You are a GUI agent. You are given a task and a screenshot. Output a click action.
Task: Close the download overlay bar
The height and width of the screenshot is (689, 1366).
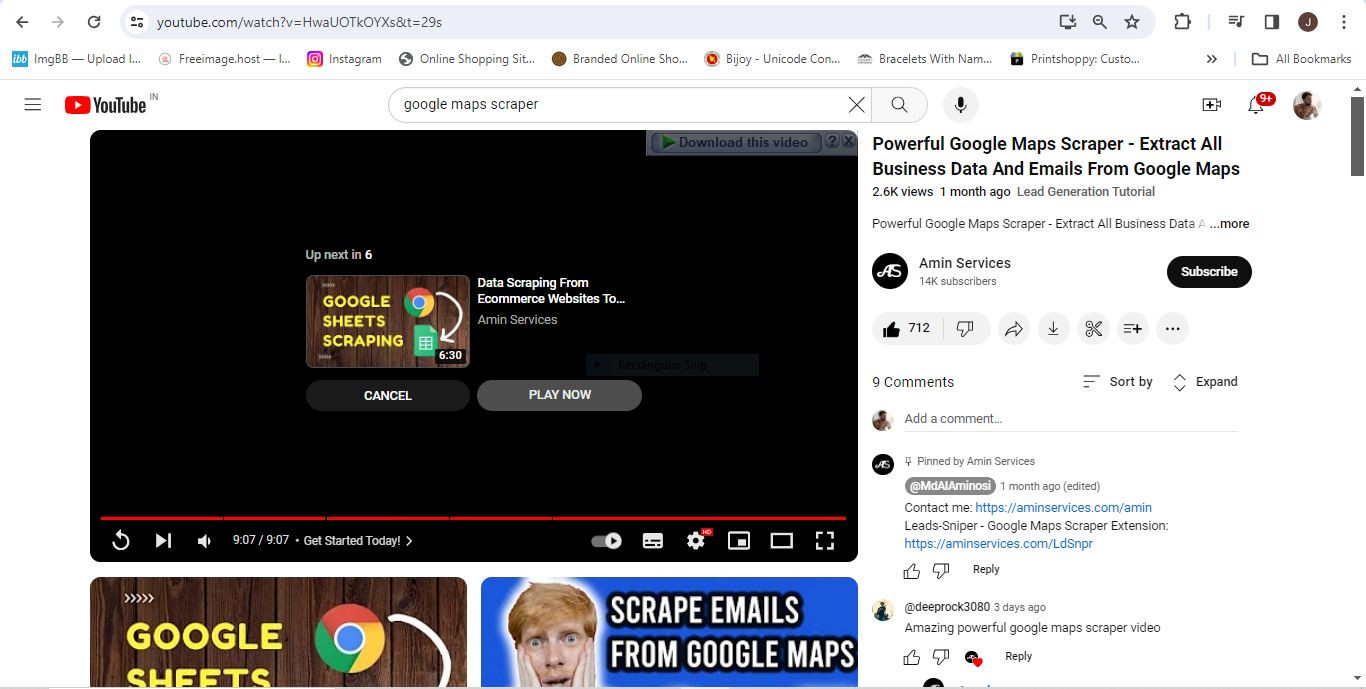point(849,142)
